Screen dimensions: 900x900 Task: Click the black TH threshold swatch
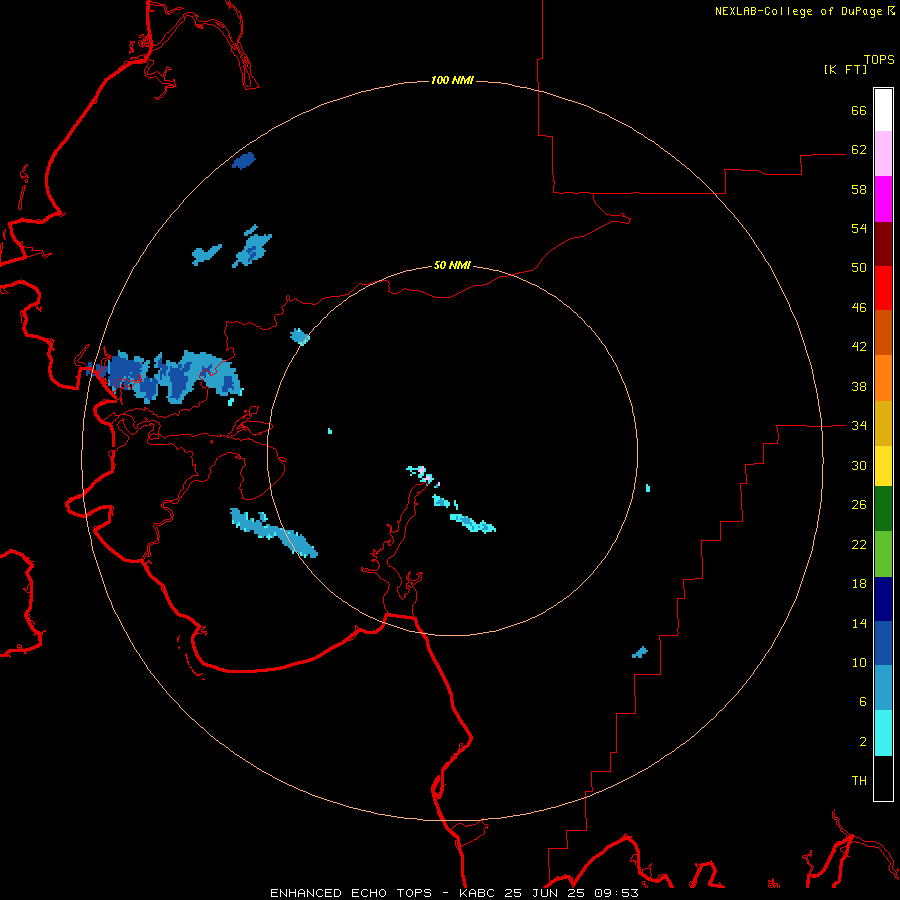click(883, 778)
